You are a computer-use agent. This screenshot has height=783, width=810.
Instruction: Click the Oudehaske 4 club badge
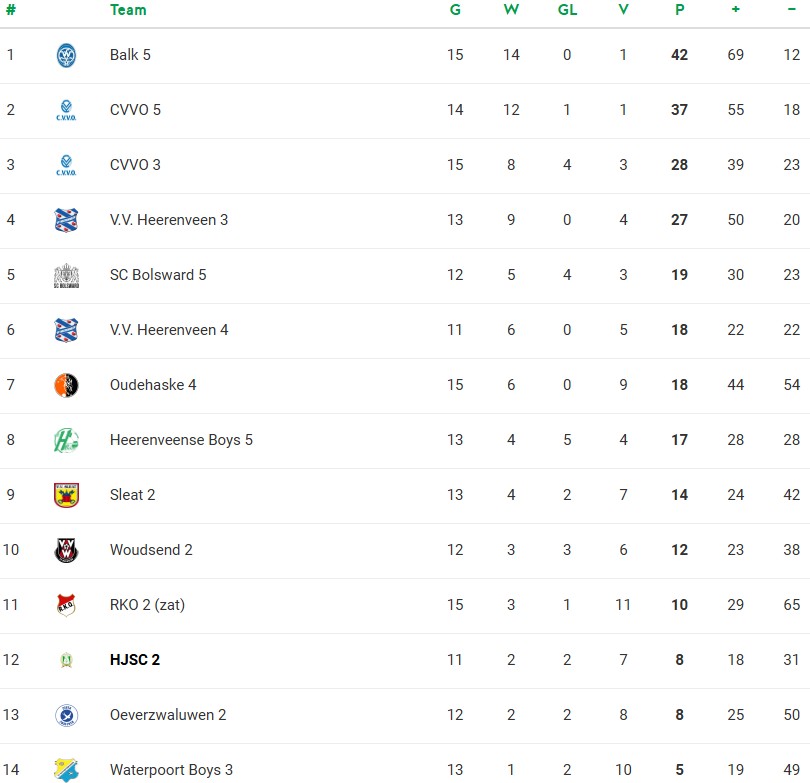[66, 385]
